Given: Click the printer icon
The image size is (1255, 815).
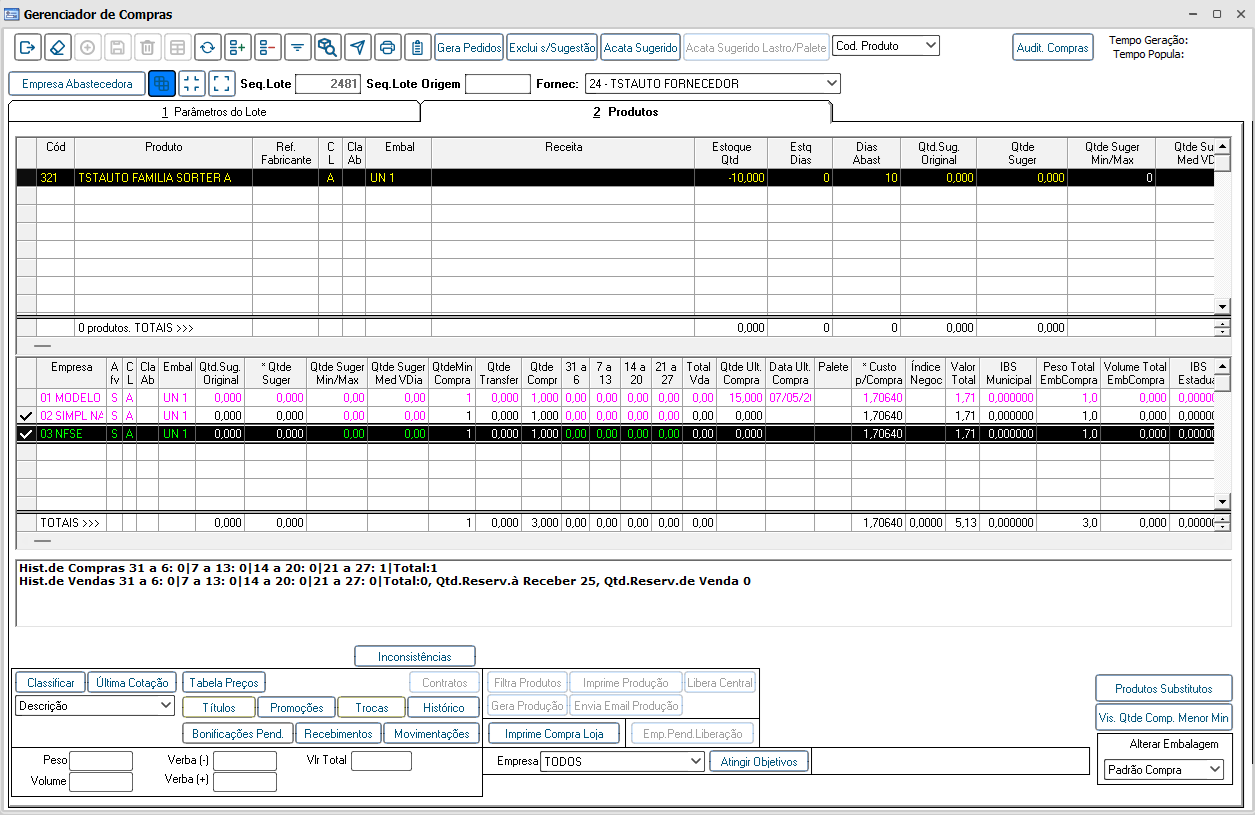Looking at the screenshot, I should (x=387, y=47).
